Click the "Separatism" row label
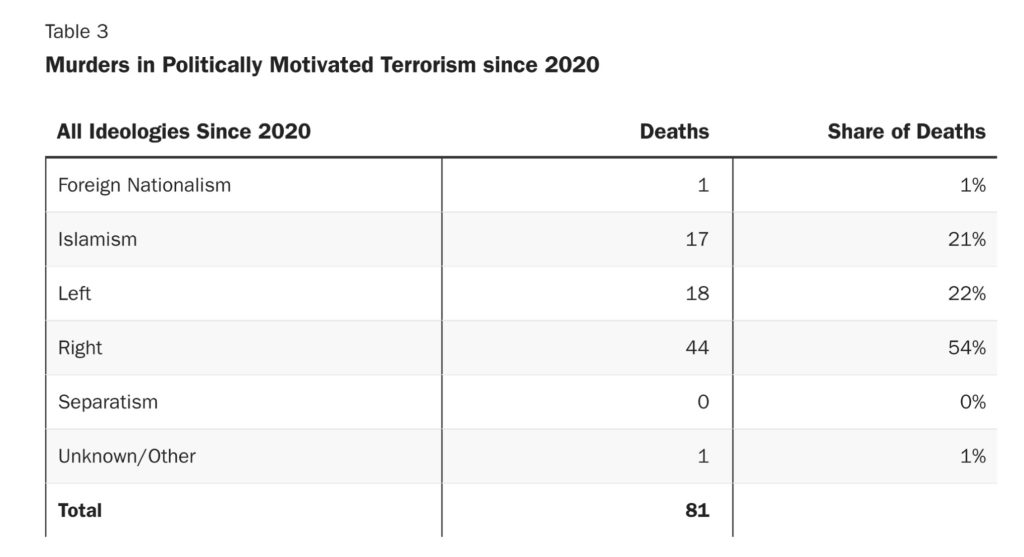 click(107, 402)
